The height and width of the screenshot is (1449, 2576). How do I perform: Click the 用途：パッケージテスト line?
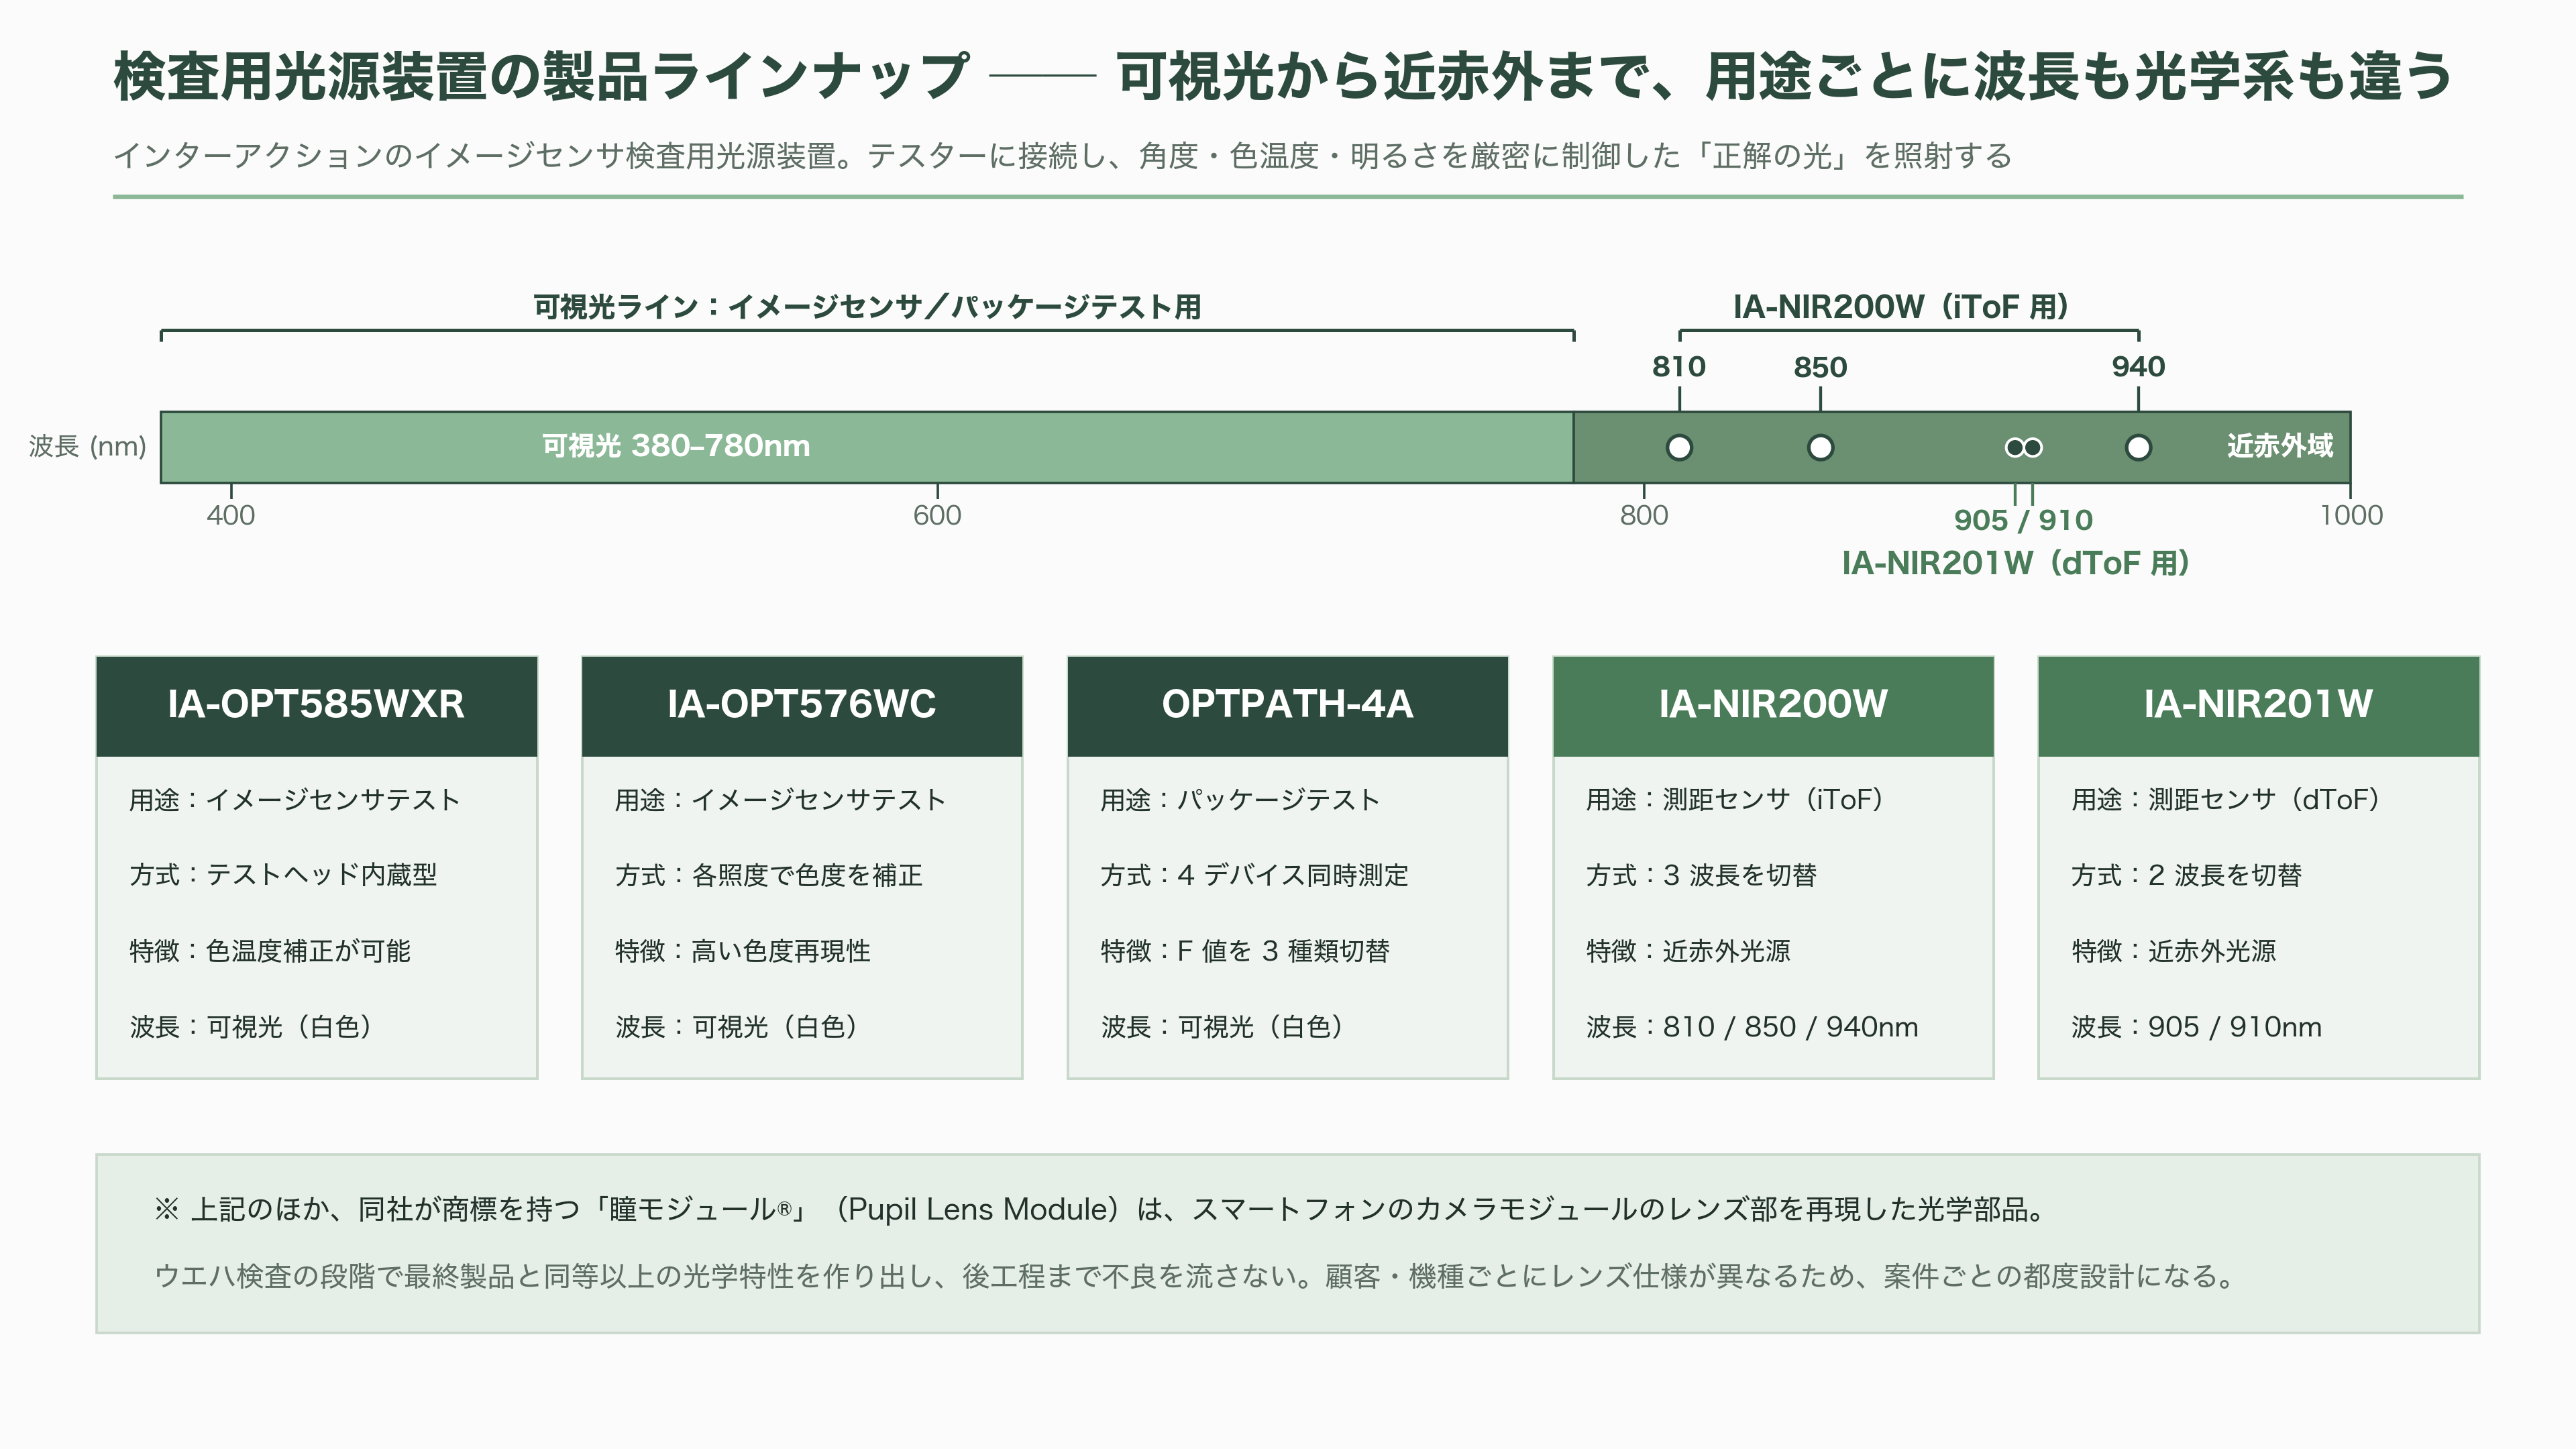pos(1240,800)
